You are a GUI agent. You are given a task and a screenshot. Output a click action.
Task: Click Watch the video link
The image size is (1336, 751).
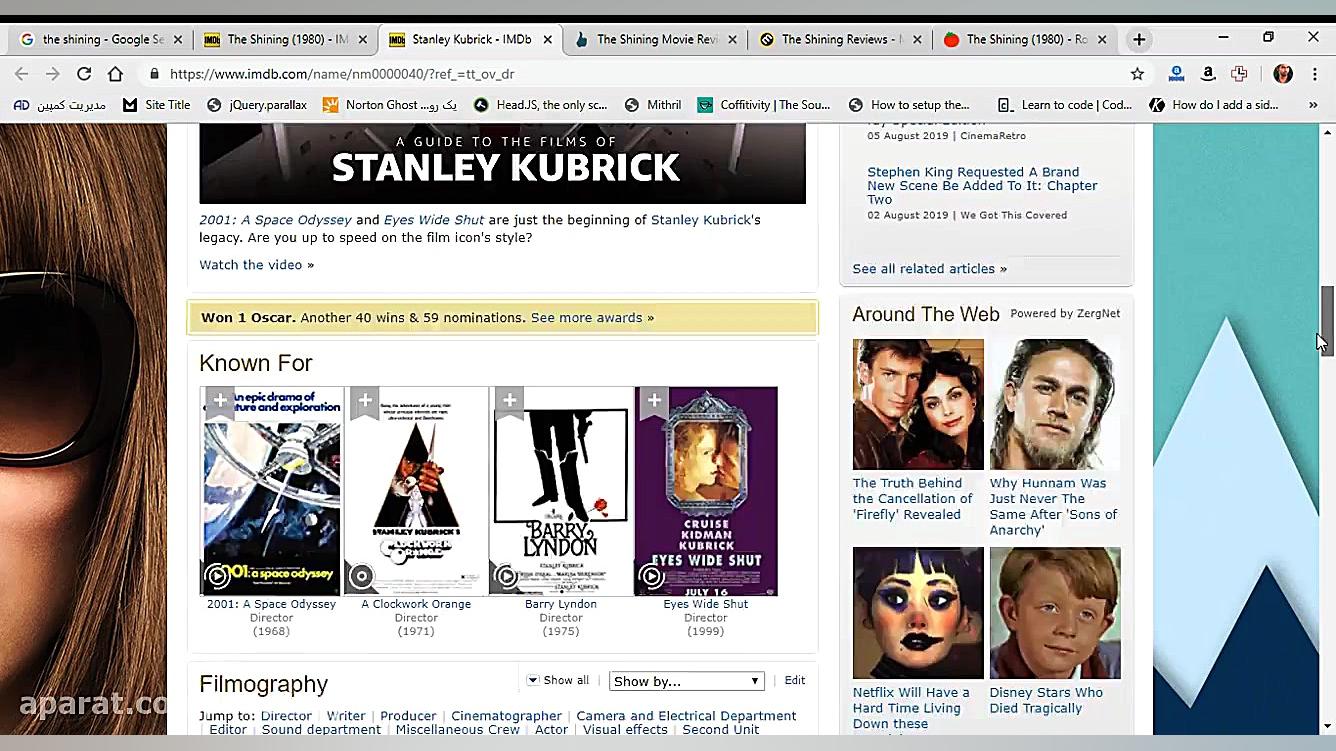click(x=256, y=265)
